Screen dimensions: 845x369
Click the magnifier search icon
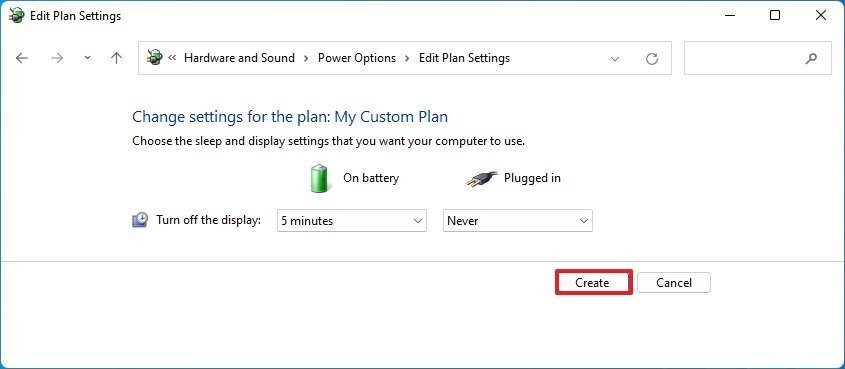[x=811, y=58]
